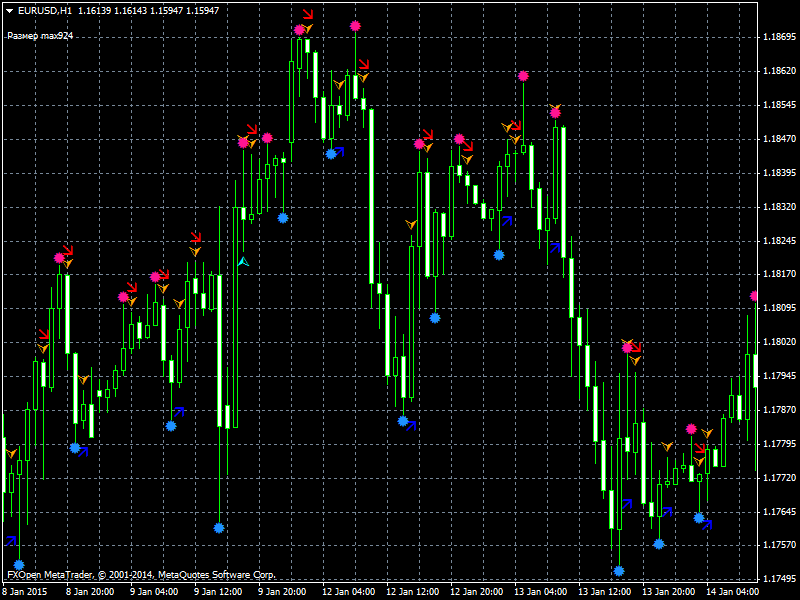Click the '8 Jan 20:00' time axis label

tap(90, 592)
